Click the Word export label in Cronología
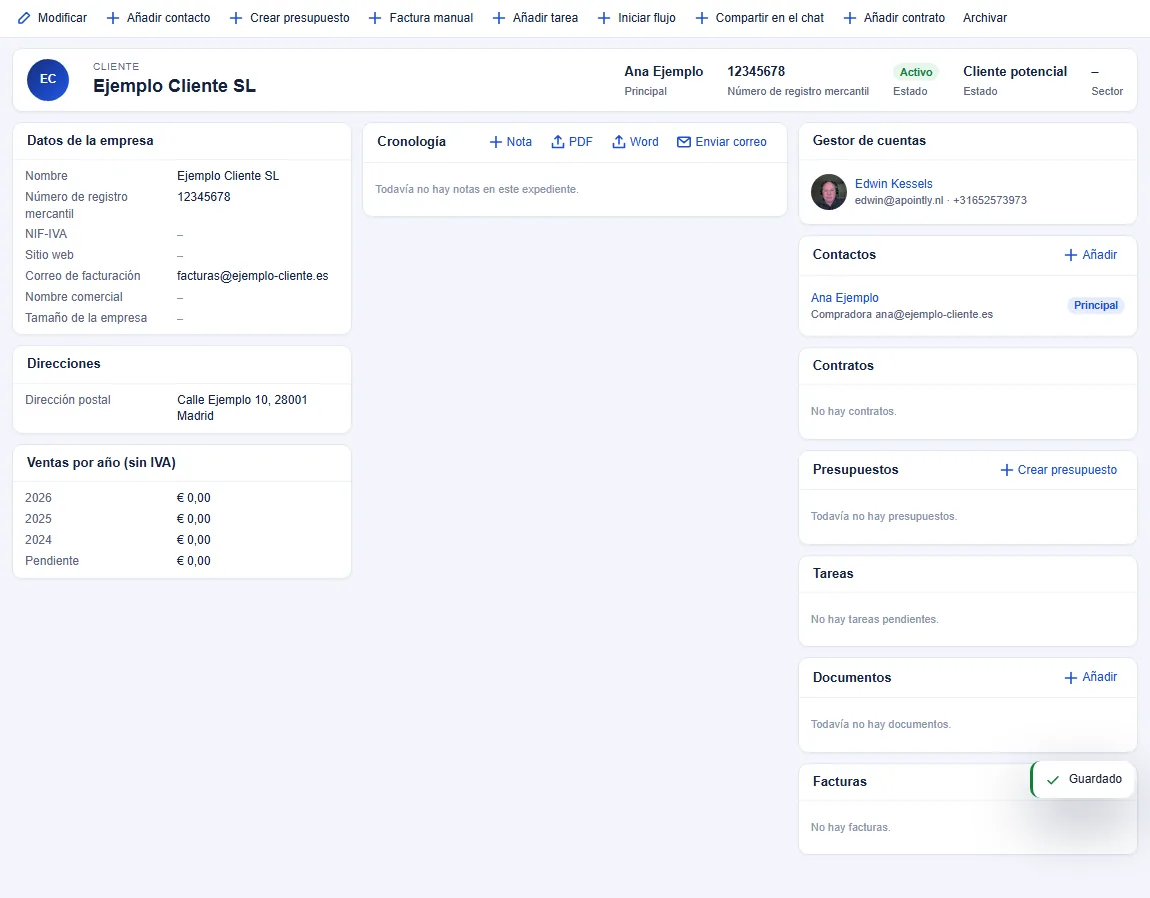The height and width of the screenshot is (898, 1150). [x=644, y=142]
